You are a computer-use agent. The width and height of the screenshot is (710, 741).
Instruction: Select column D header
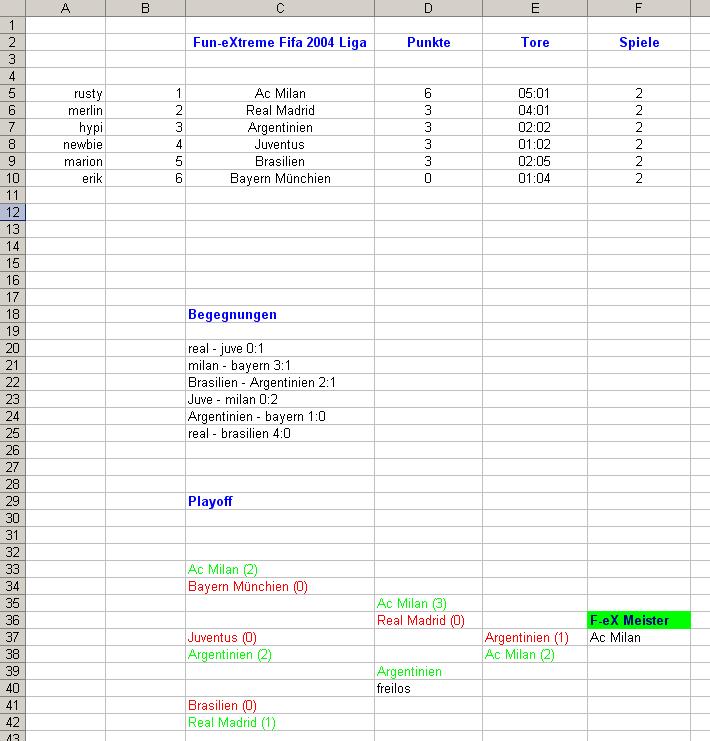428,8
